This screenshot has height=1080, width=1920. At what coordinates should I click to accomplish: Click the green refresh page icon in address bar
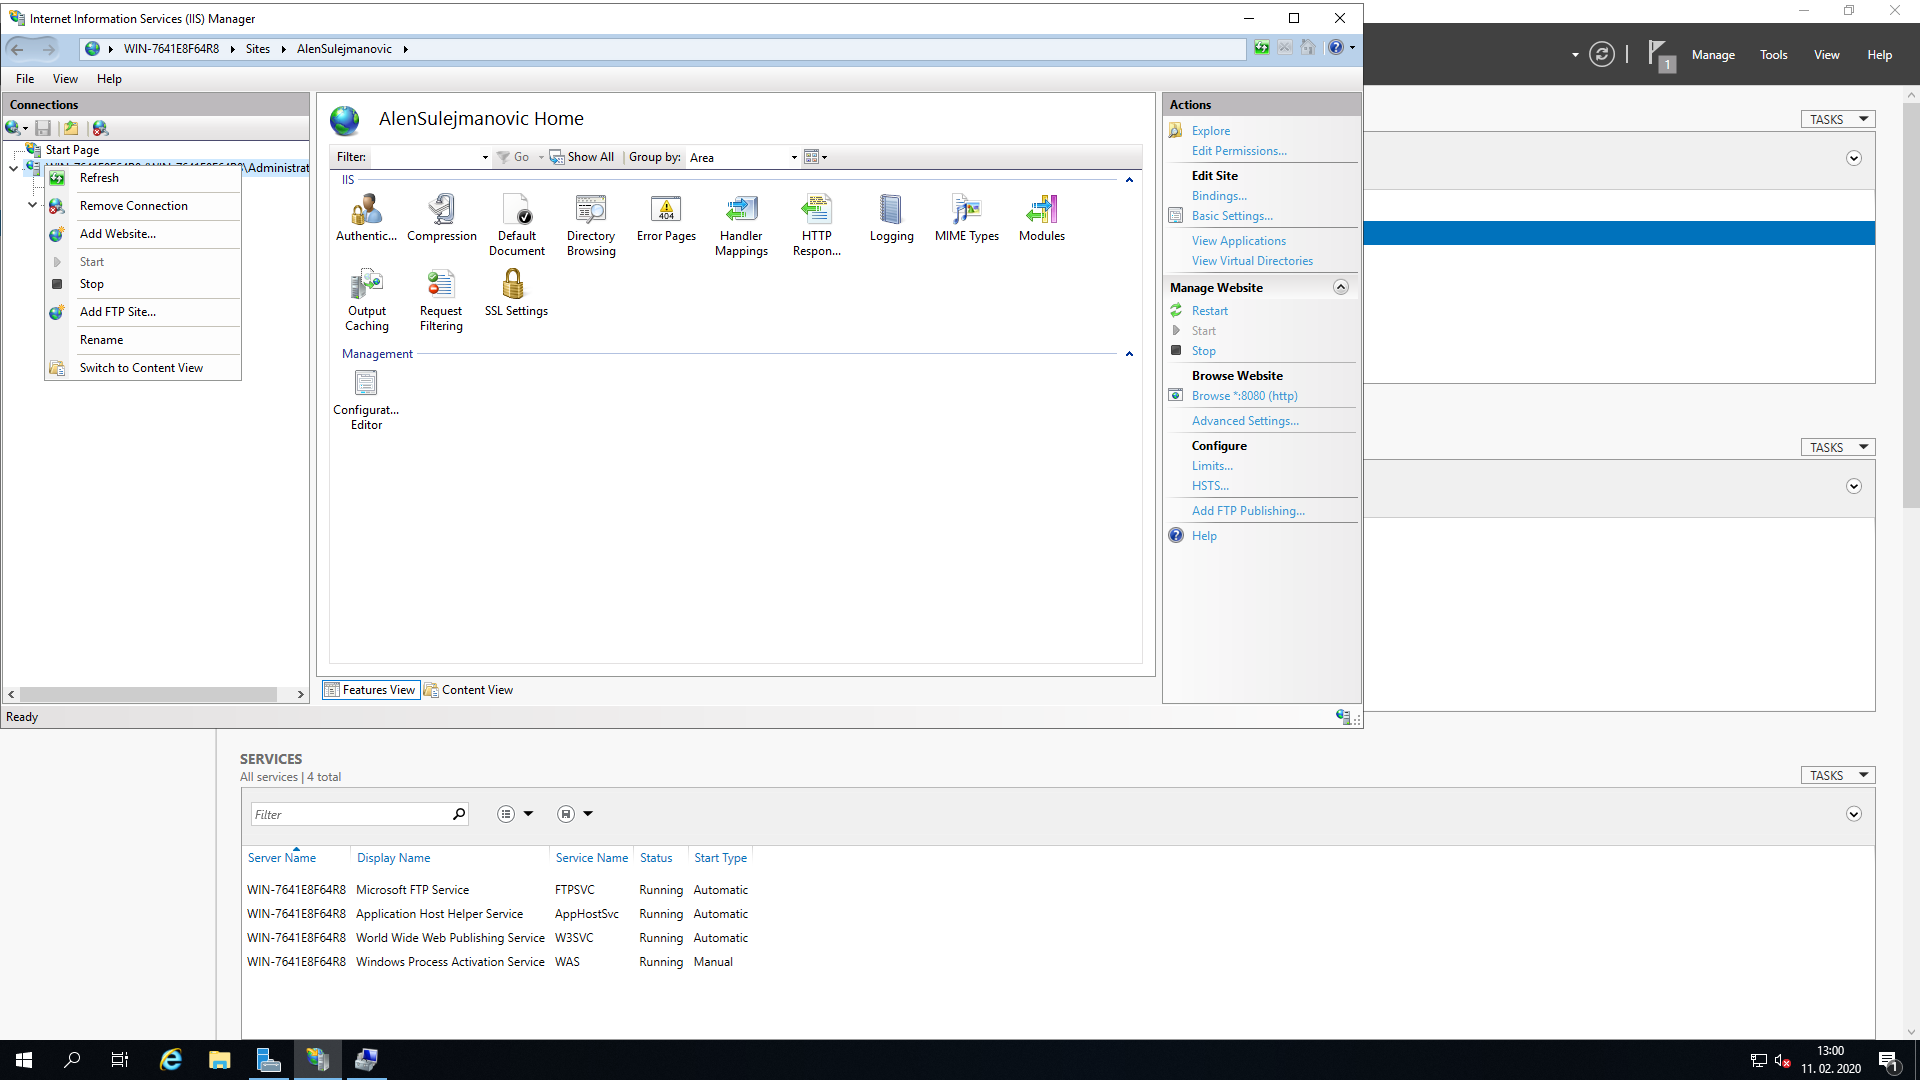coord(1262,48)
